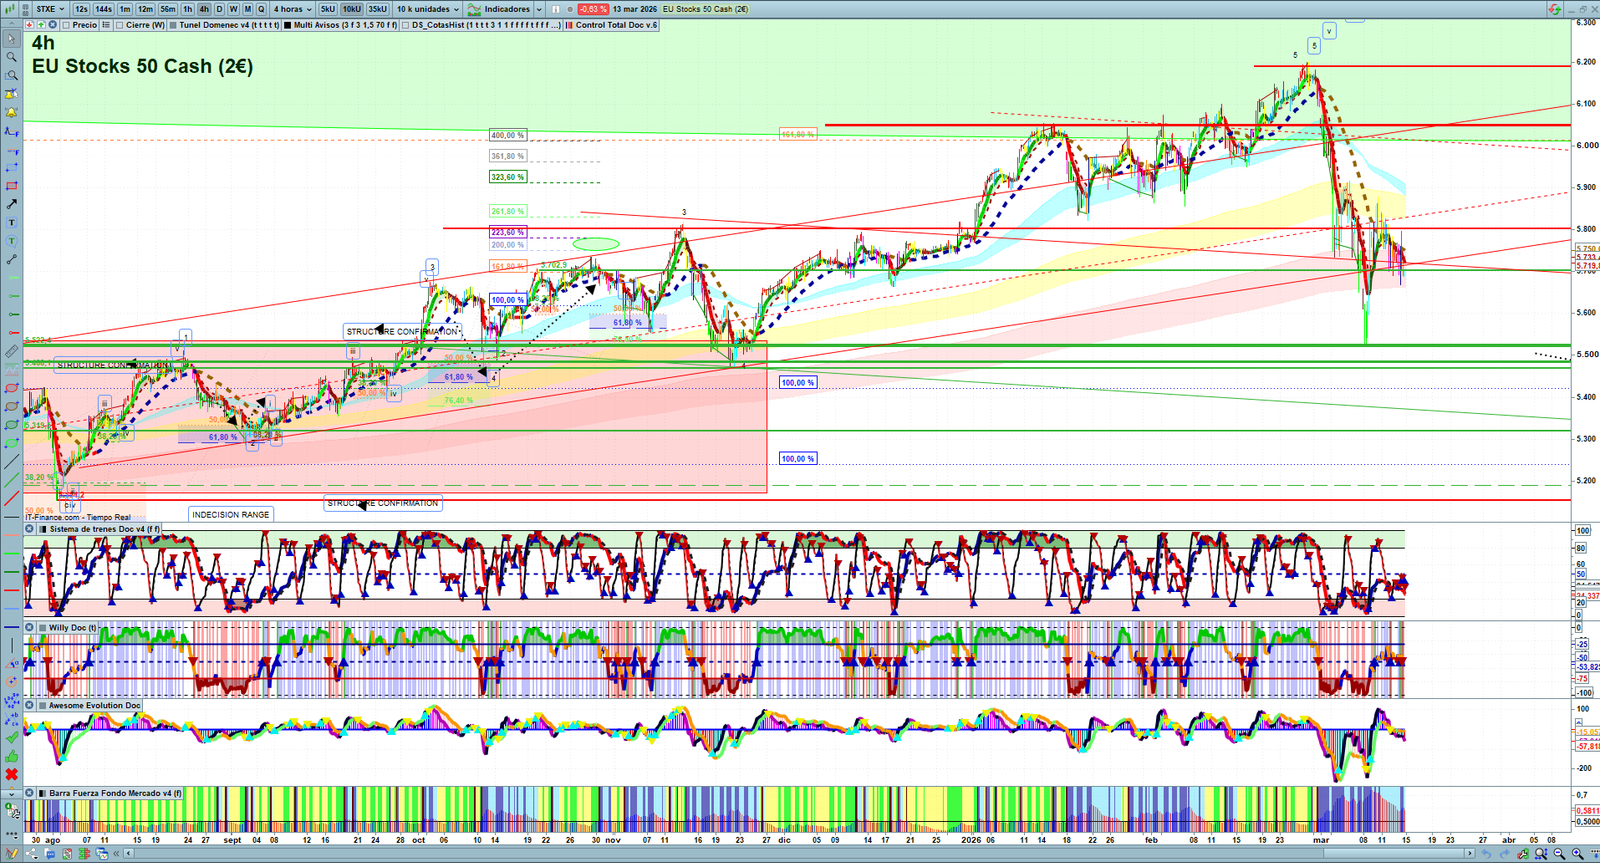Select the black arrow drawing tool
This screenshot has width=1600, height=863.
click(x=12, y=204)
